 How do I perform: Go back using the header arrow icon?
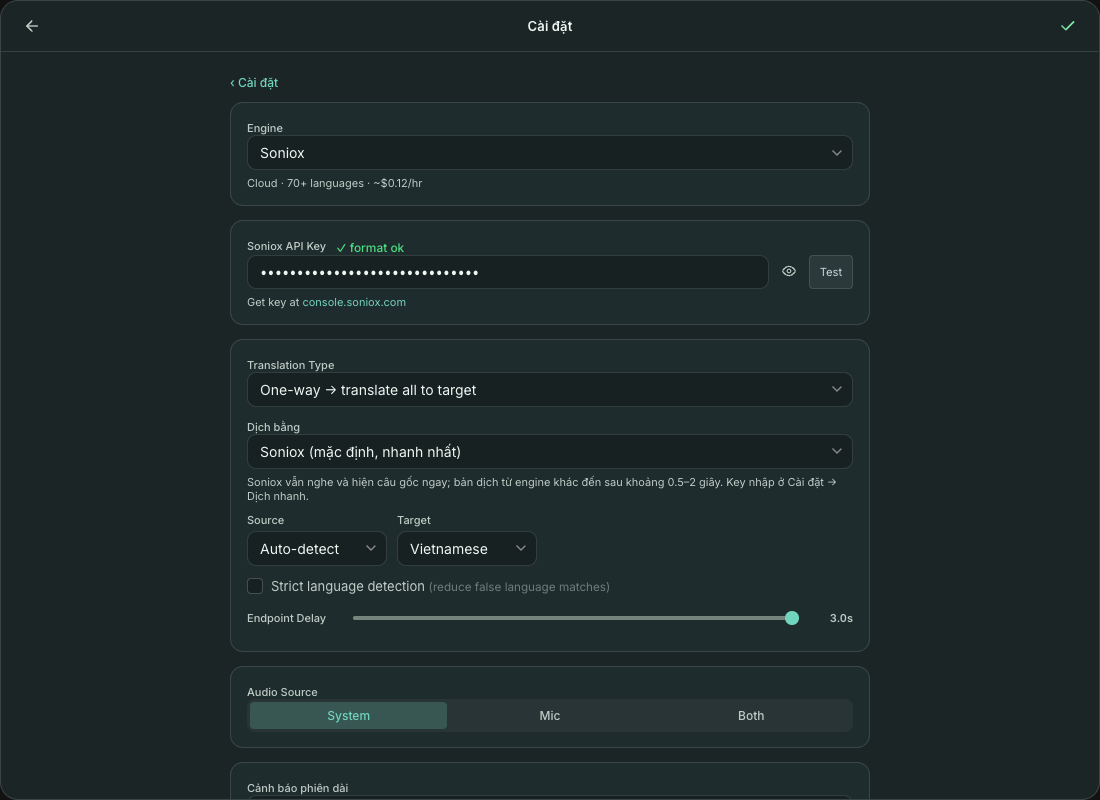32,26
